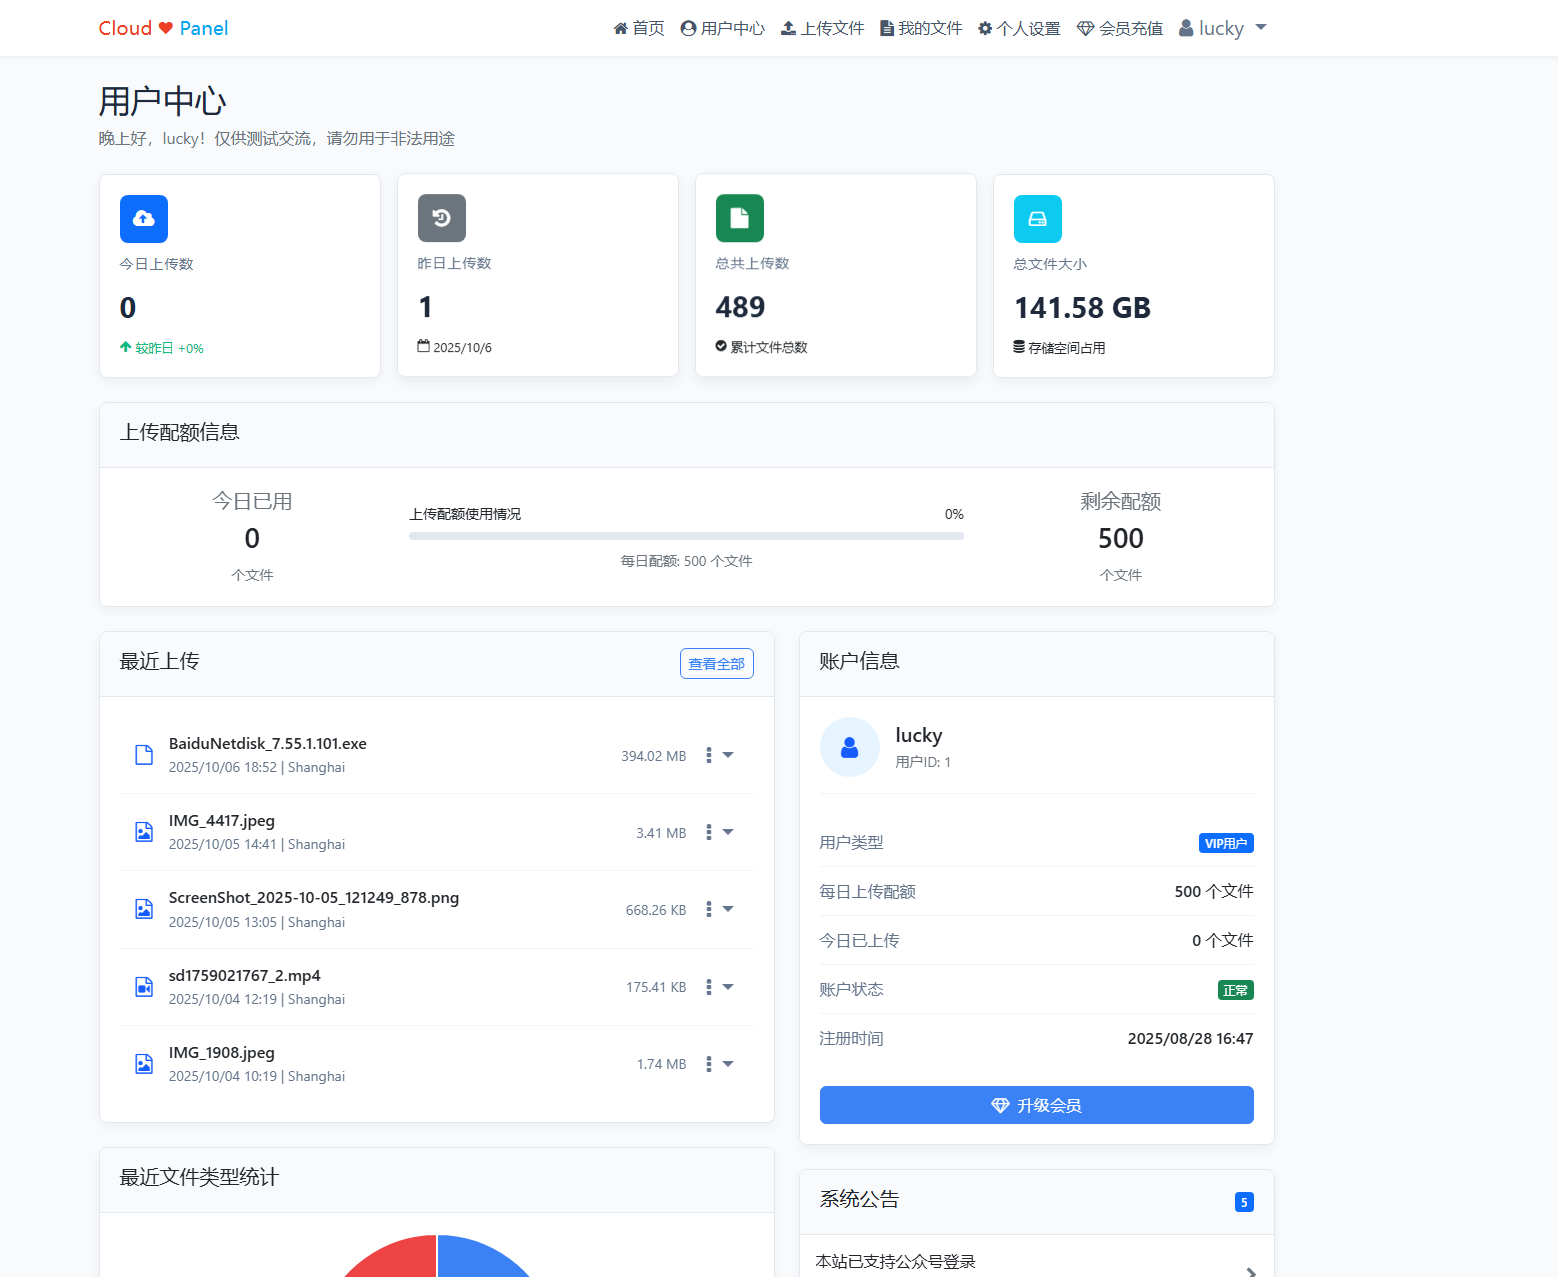The image size is (1558, 1277).
Task: Click the history icon on yesterday's upload card
Action: coord(441,218)
